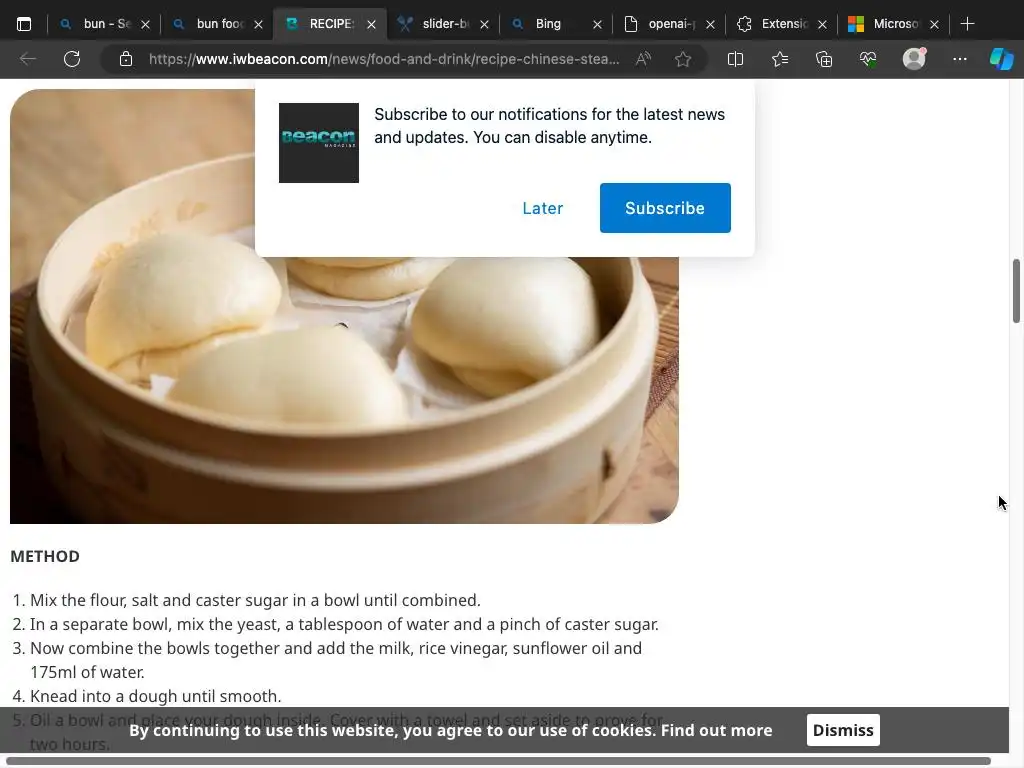The height and width of the screenshot is (768, 1024).
Task: Click step 'In a separate bowl, mix the yeast'
Action: 344,624
